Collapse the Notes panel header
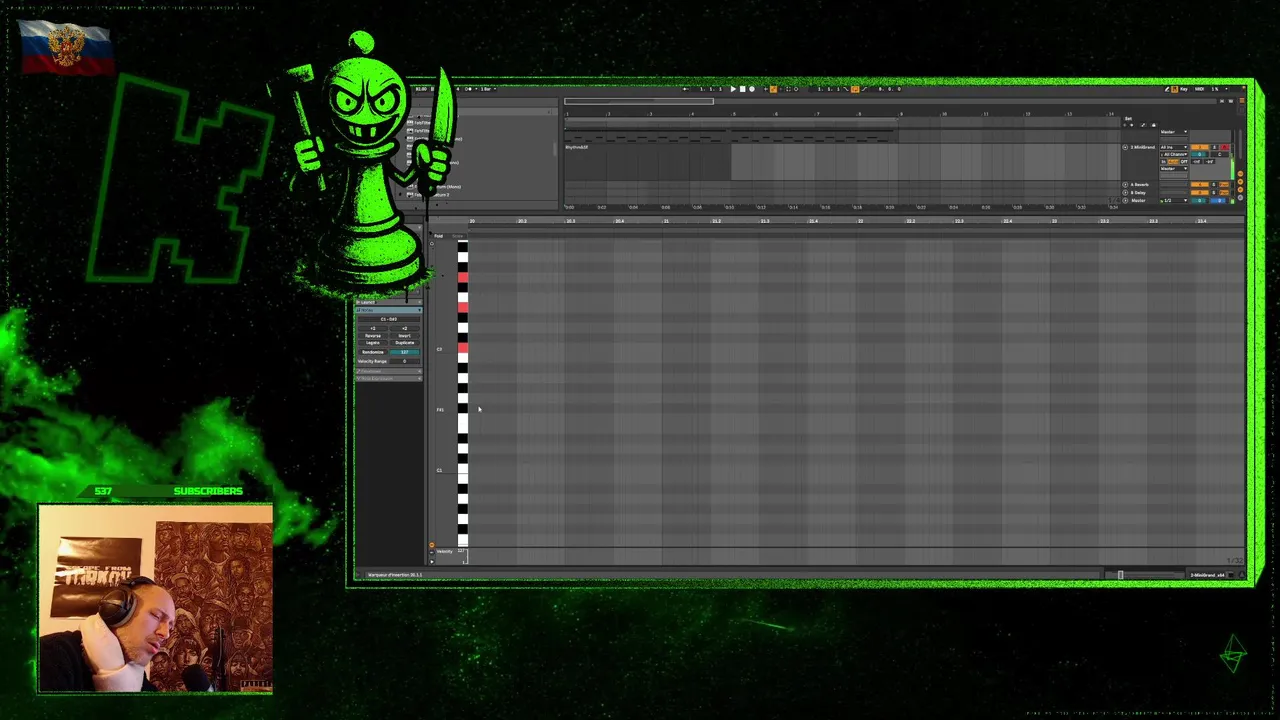1280x720 pixels. (389, 310)
